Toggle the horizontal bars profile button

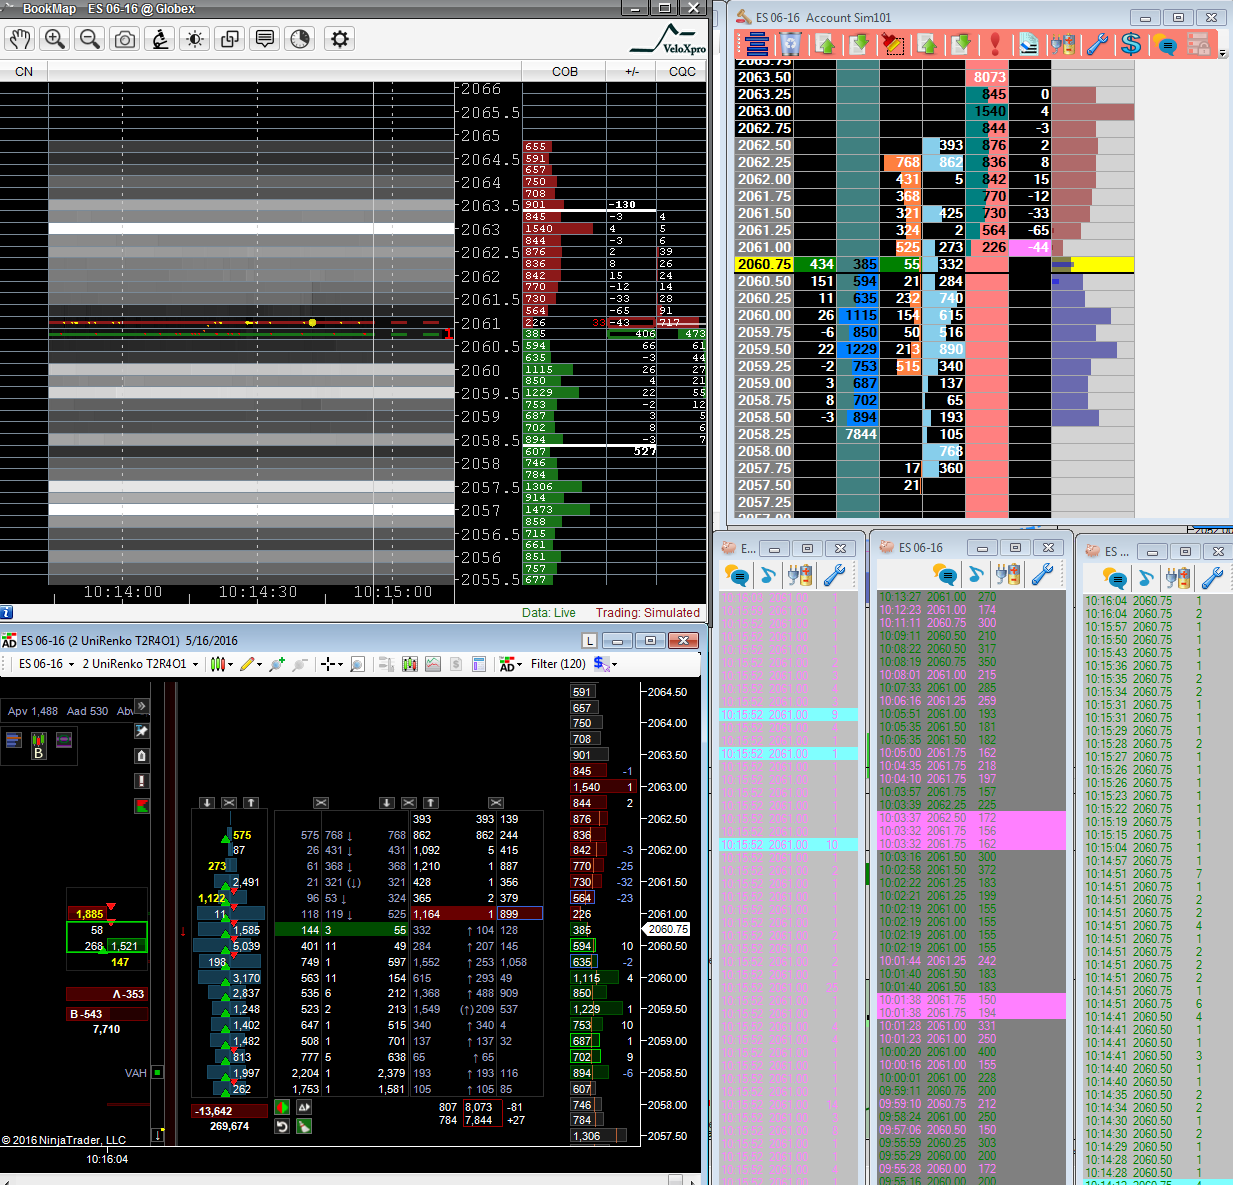pyautogui.click(x=14, y=740)
